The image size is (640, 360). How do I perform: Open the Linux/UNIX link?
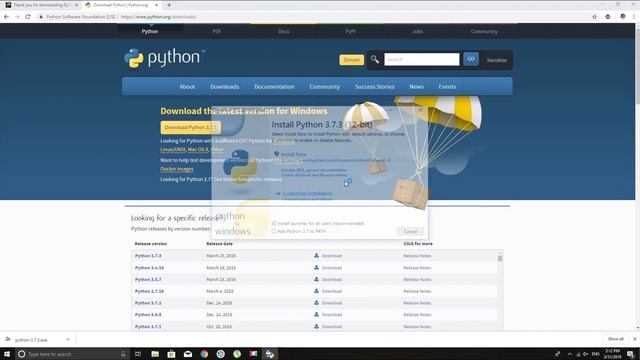click(x=173, y=149)
